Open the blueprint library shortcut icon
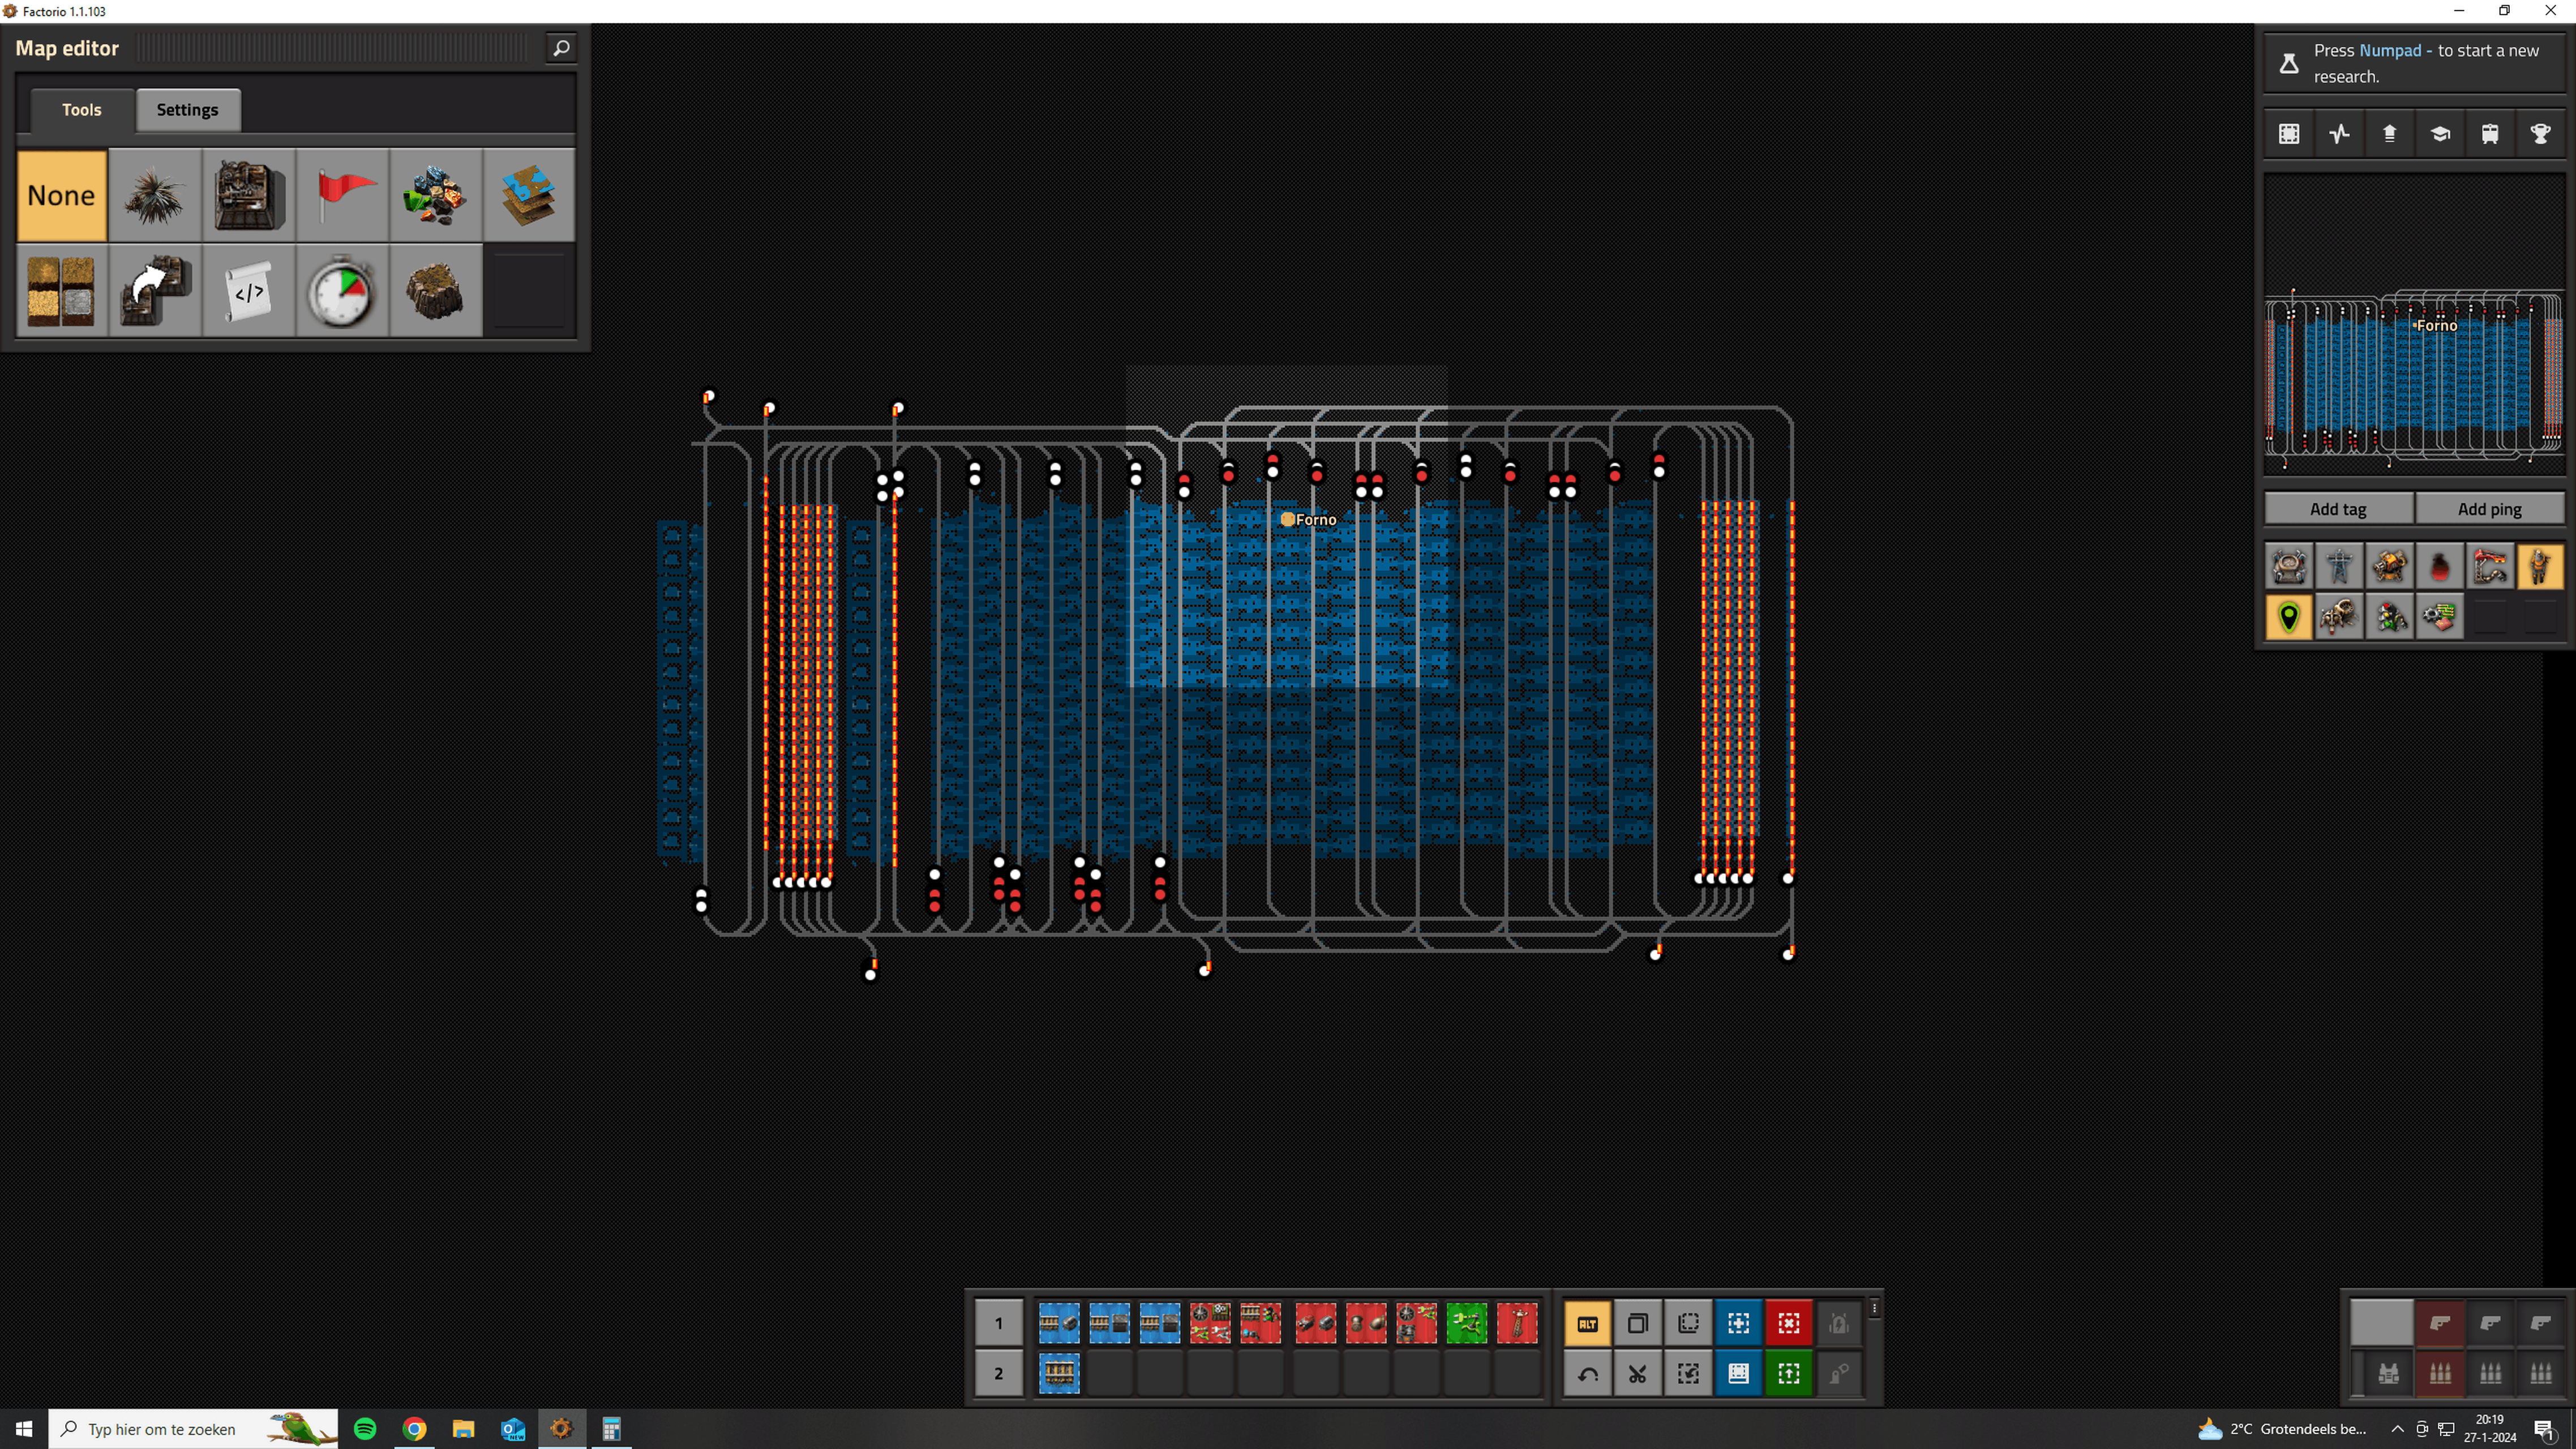The height and width of the screenshot is (1449, 2576). [2289, 134]
